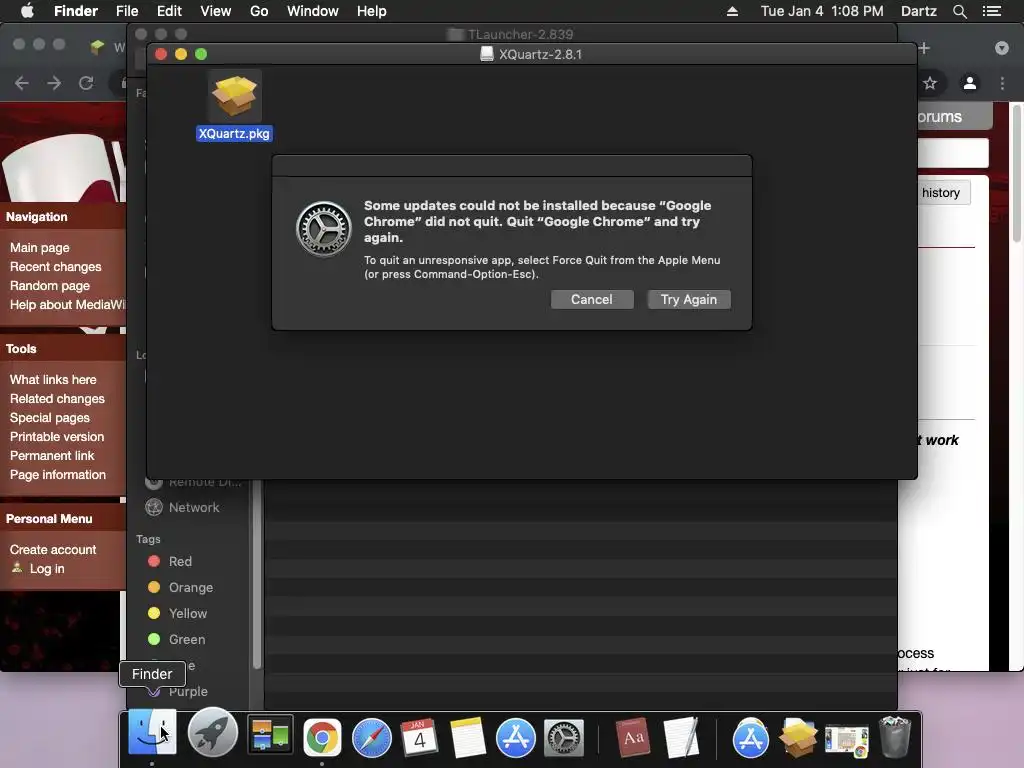Select the XQuartz.pkg installer icon
Image resolution: width=1024 pixels, height=768 pixels.
[x=234, y=96]
